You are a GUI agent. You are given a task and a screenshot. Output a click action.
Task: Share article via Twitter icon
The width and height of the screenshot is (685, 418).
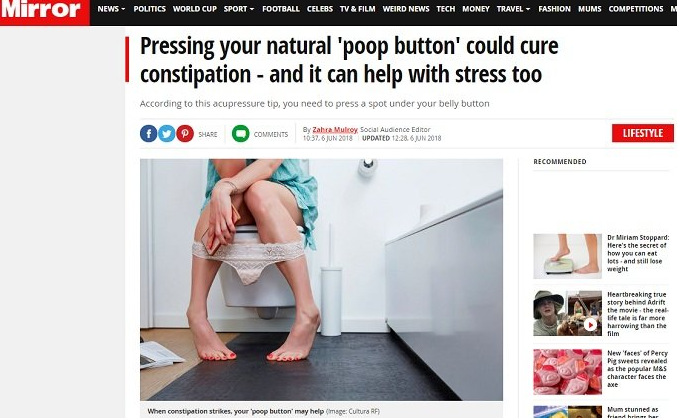click(x=166, y=134)
